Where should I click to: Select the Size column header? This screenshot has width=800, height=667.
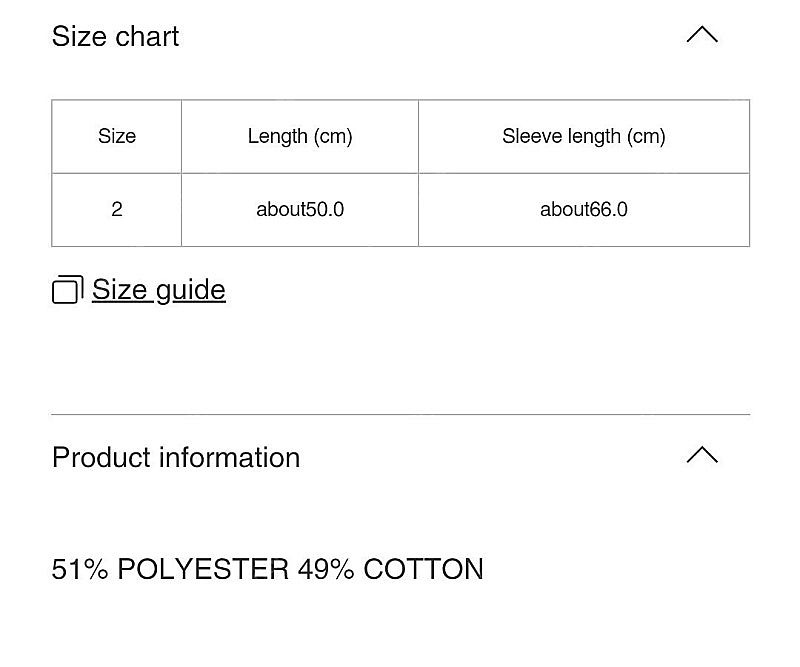[117, 136]
